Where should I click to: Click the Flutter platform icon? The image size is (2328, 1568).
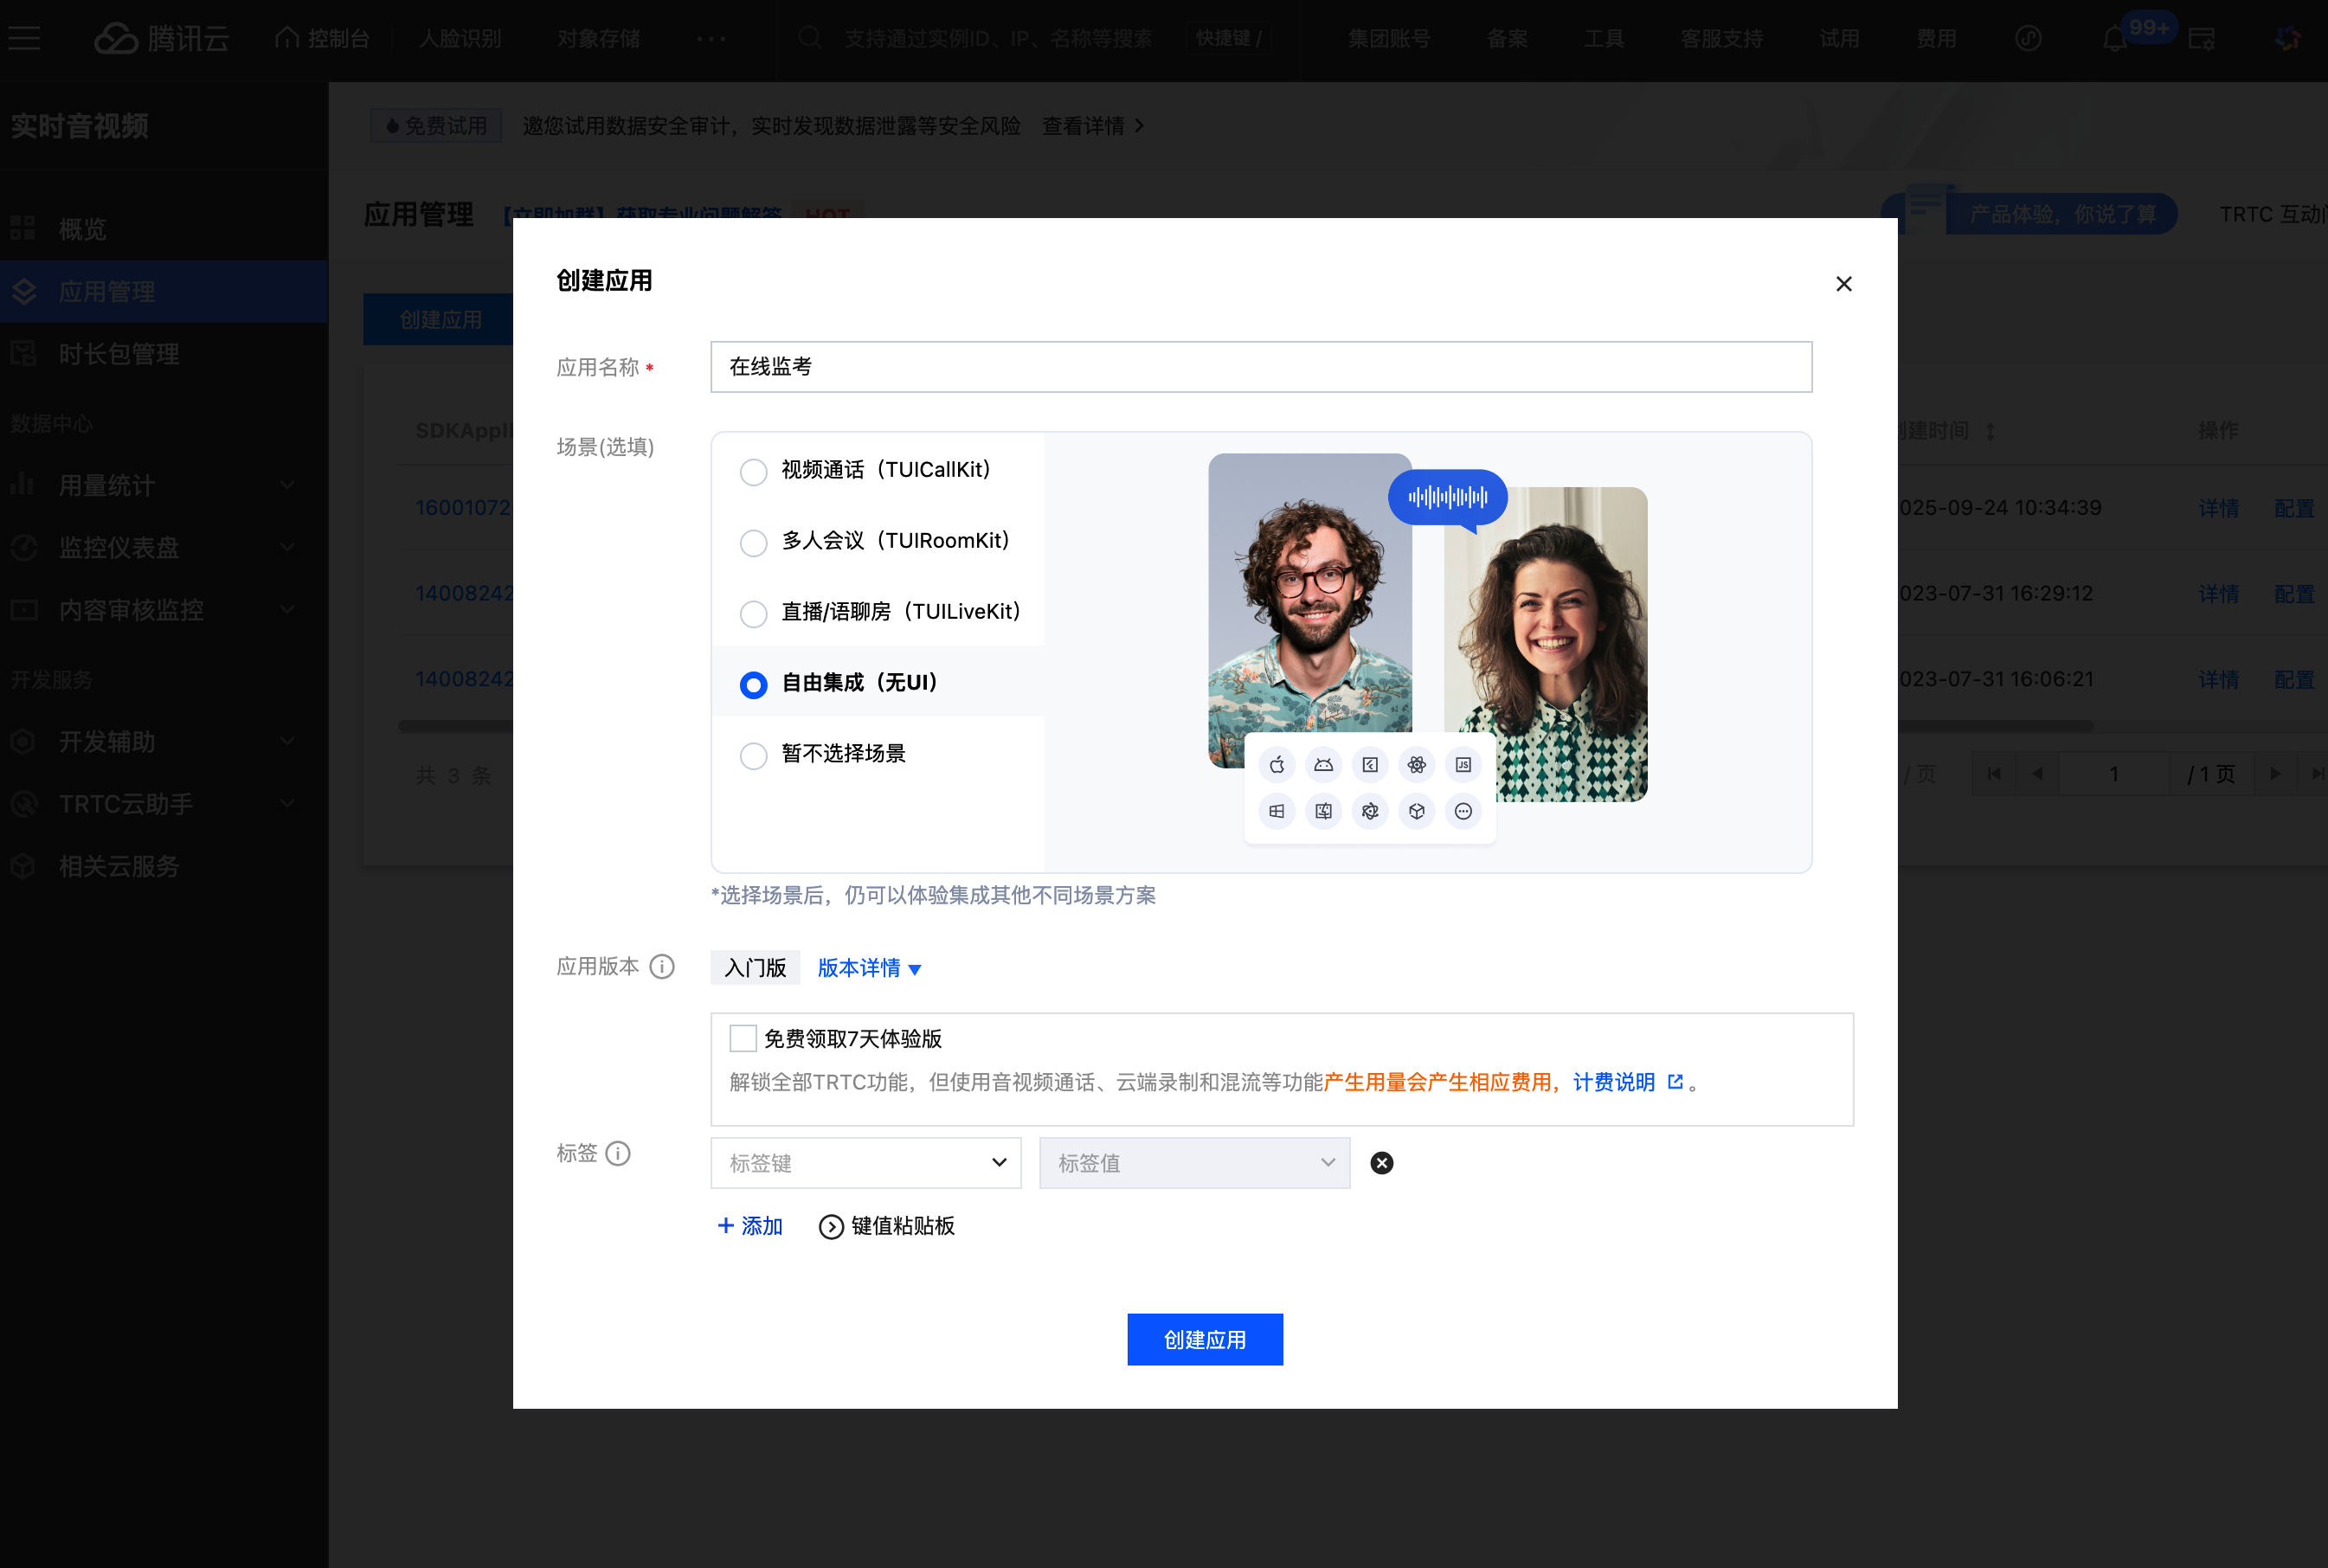click(1370, 765)
